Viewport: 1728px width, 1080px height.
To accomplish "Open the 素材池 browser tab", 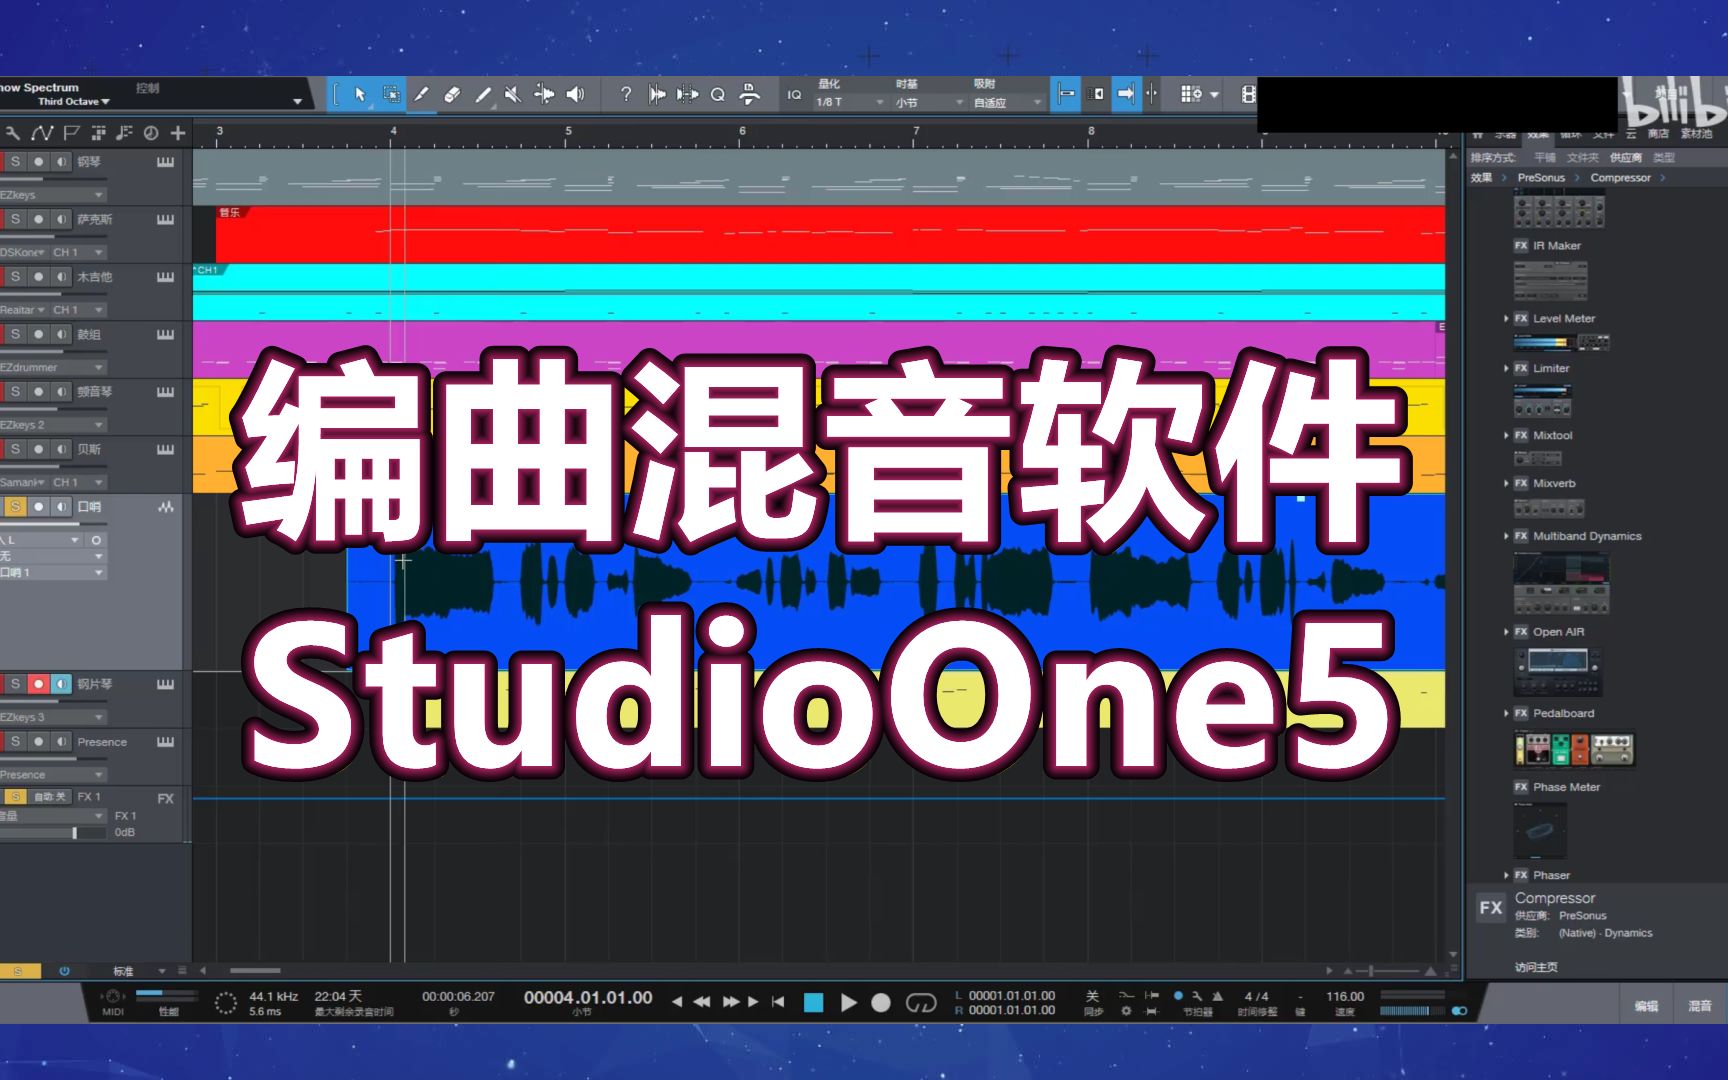I will pos(1696,134).
